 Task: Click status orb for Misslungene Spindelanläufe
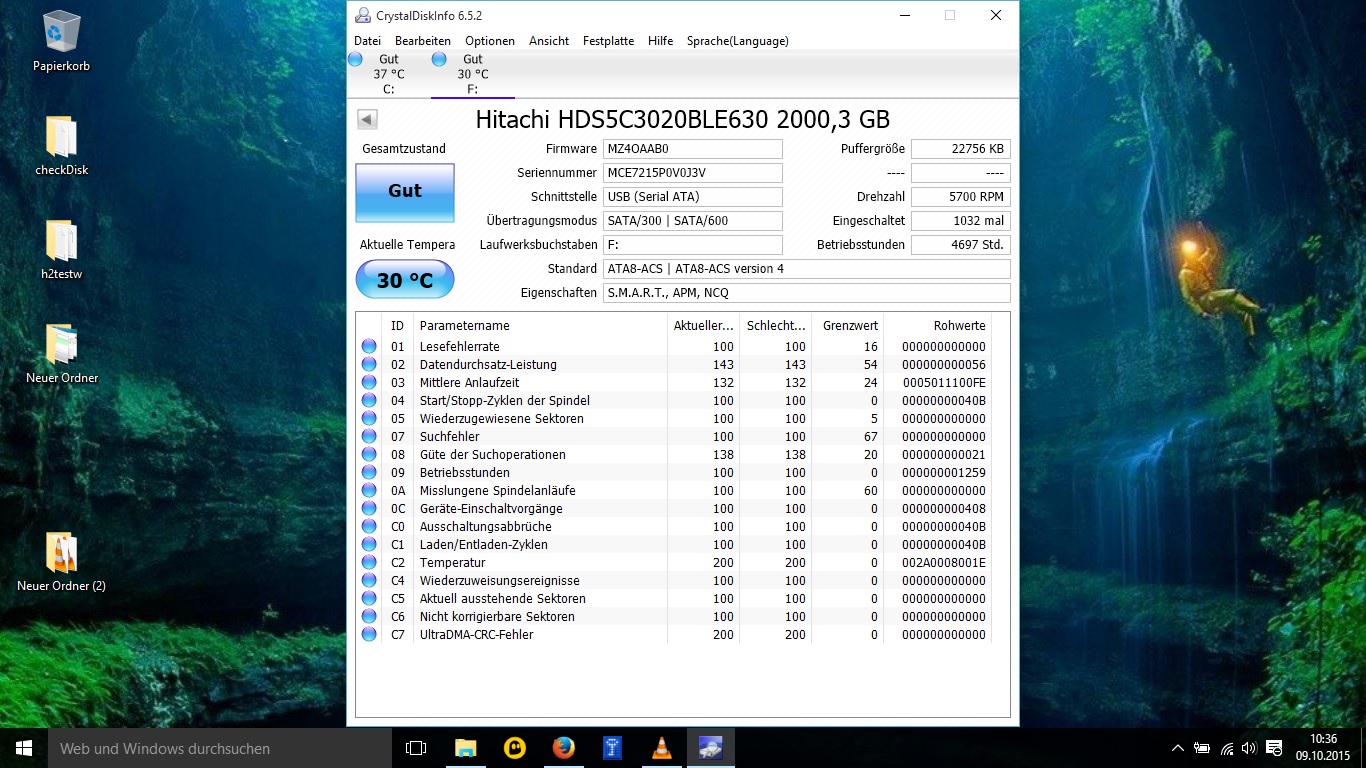pos(369,491)
